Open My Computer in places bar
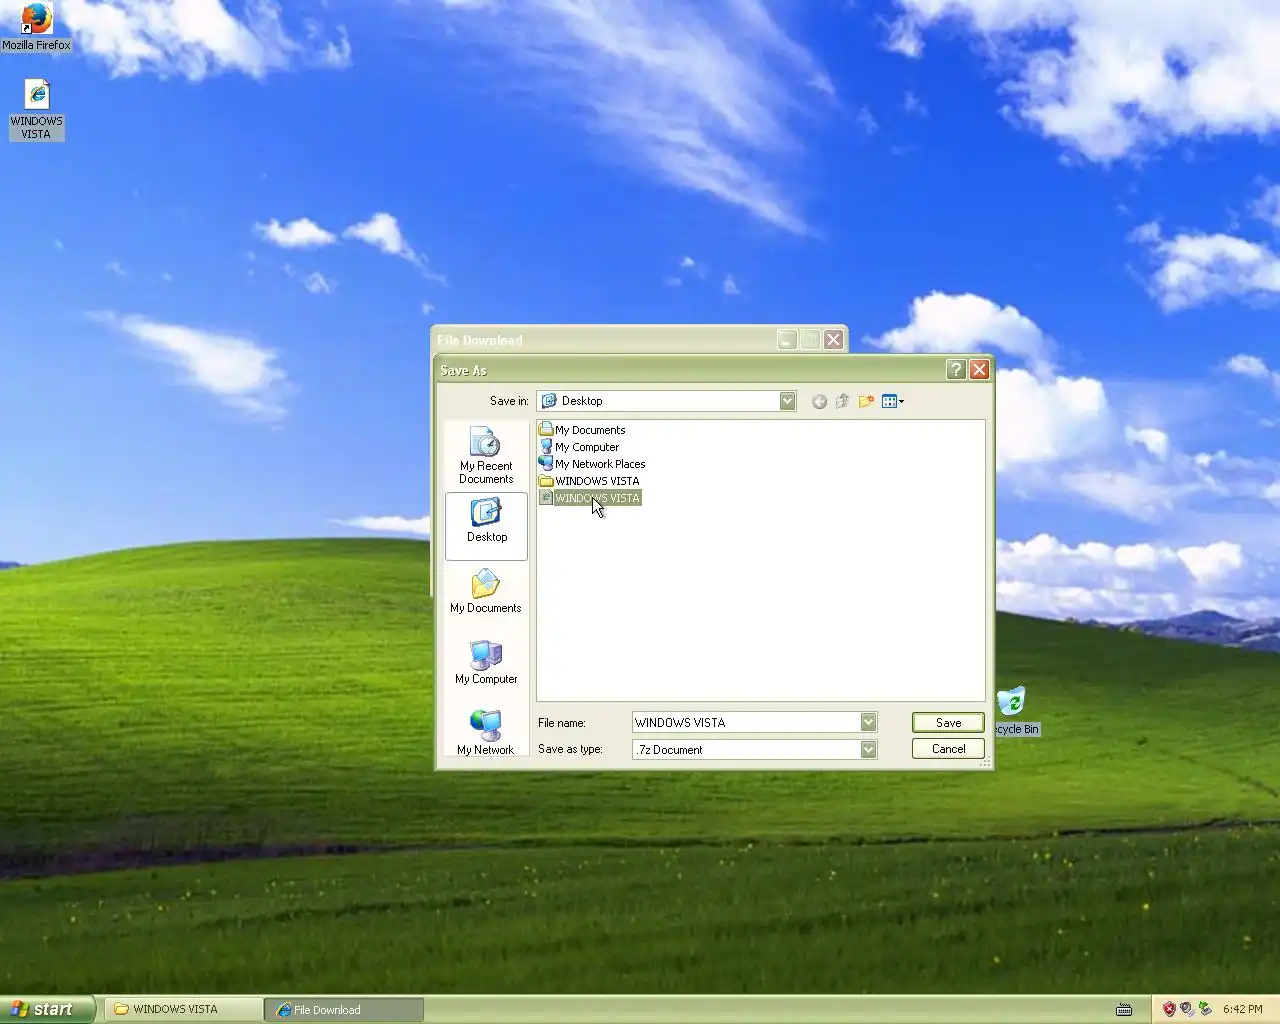 click(486, 663)
